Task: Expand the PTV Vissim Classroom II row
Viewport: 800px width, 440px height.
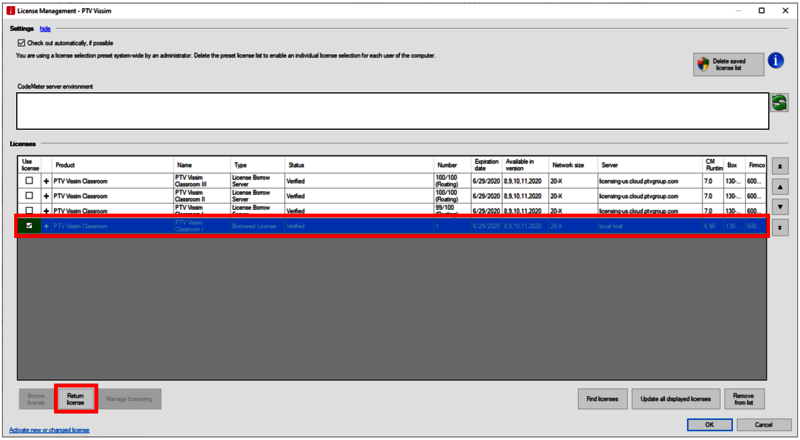Action: click(46, 196)
